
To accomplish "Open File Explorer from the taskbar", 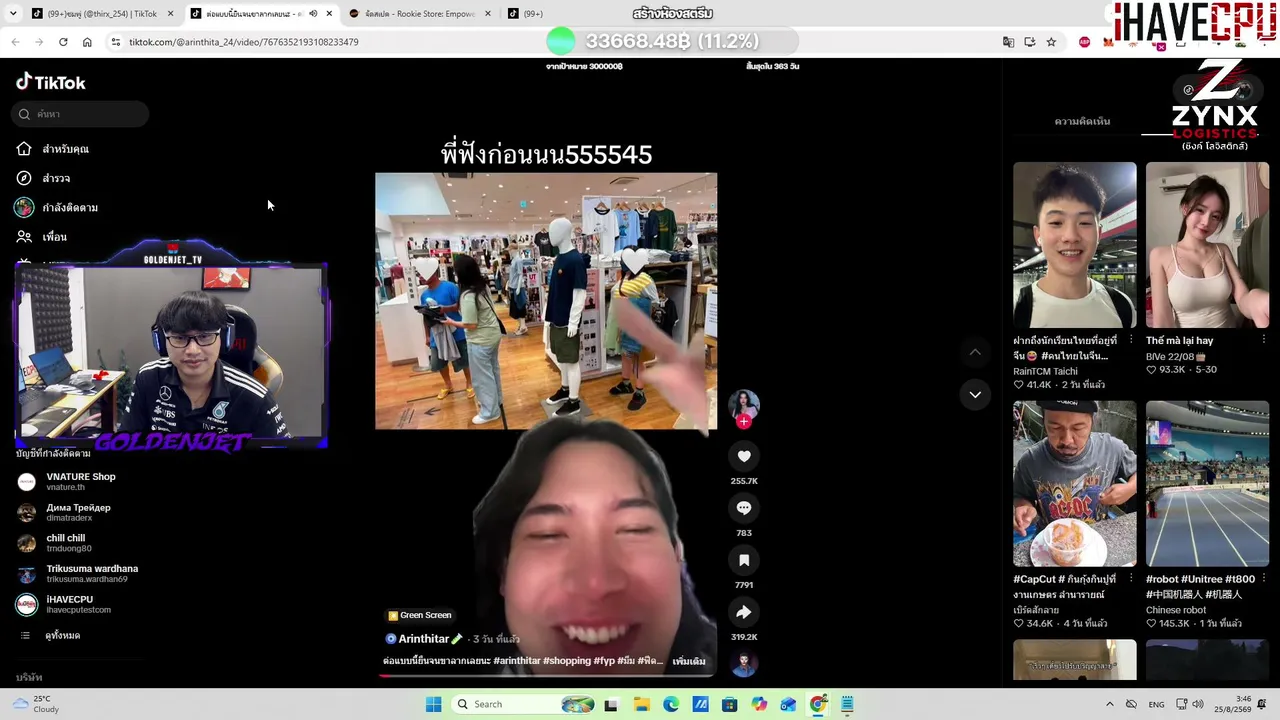I will tap(641, 704).
